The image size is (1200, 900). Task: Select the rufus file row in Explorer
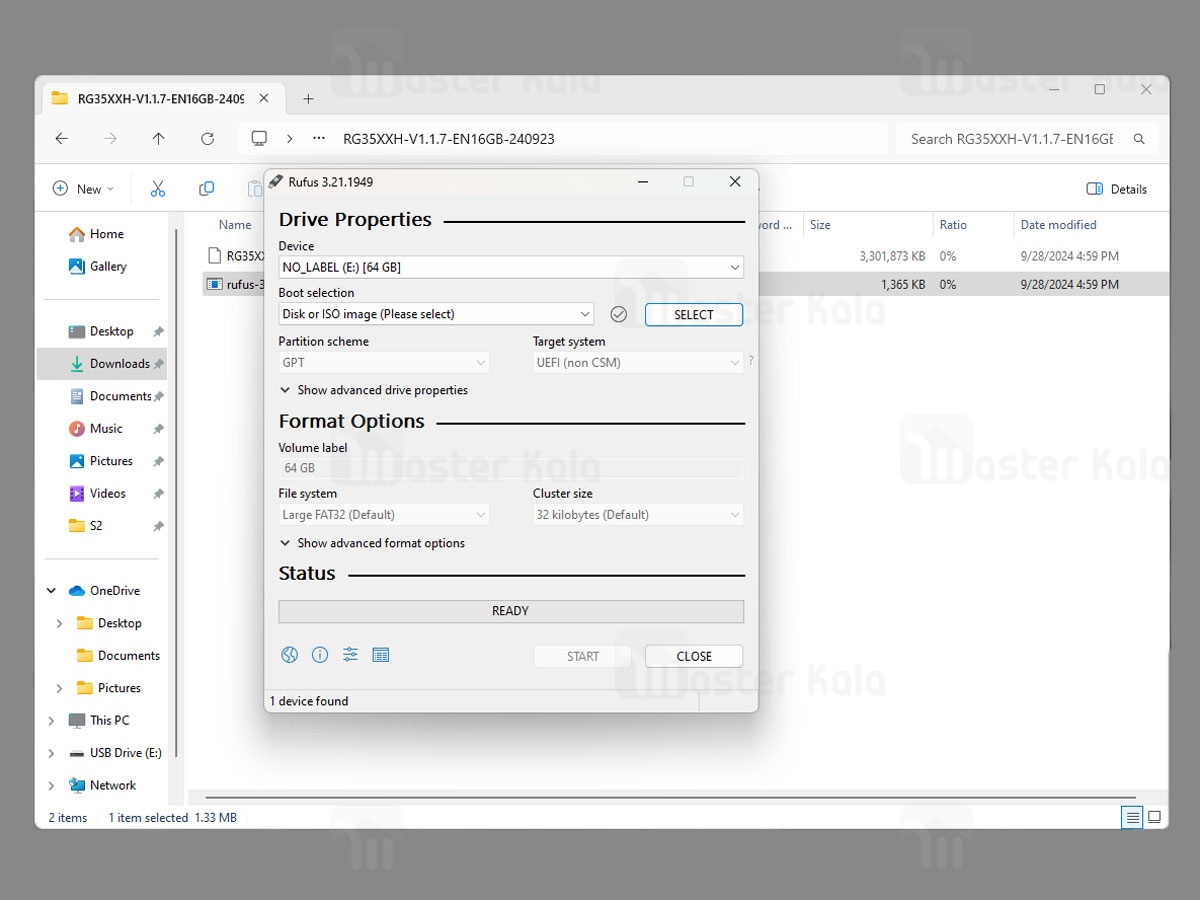685,284
